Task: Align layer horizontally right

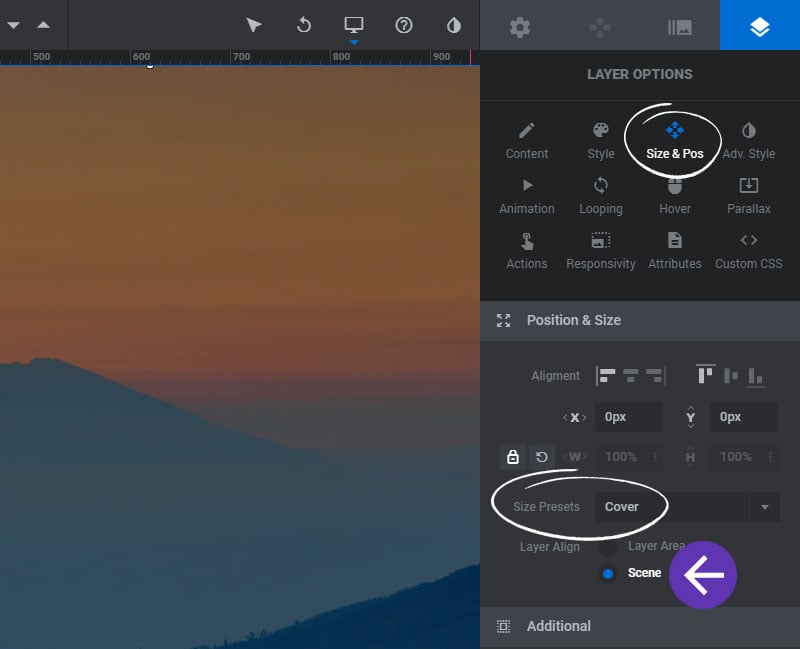Action: tap(655, 376)
